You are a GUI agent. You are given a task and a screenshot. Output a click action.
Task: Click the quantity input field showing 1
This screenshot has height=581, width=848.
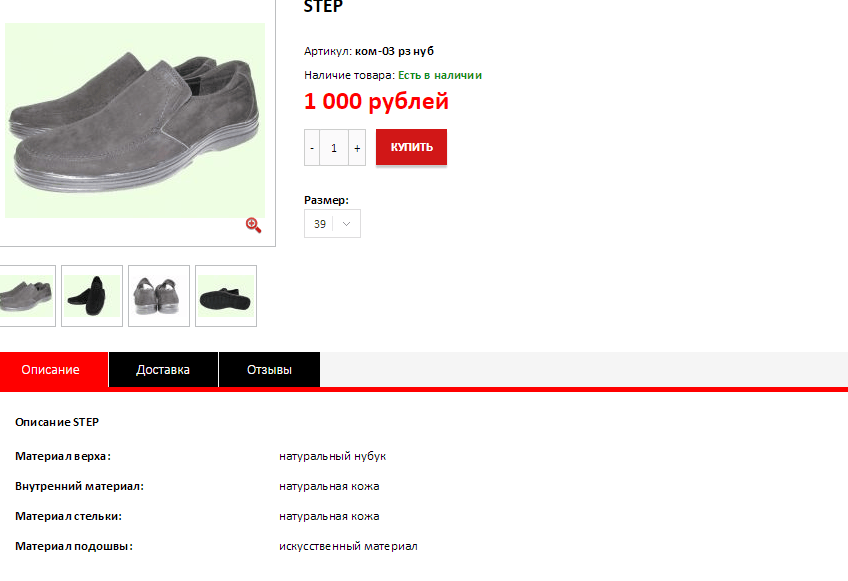point(334,148)
